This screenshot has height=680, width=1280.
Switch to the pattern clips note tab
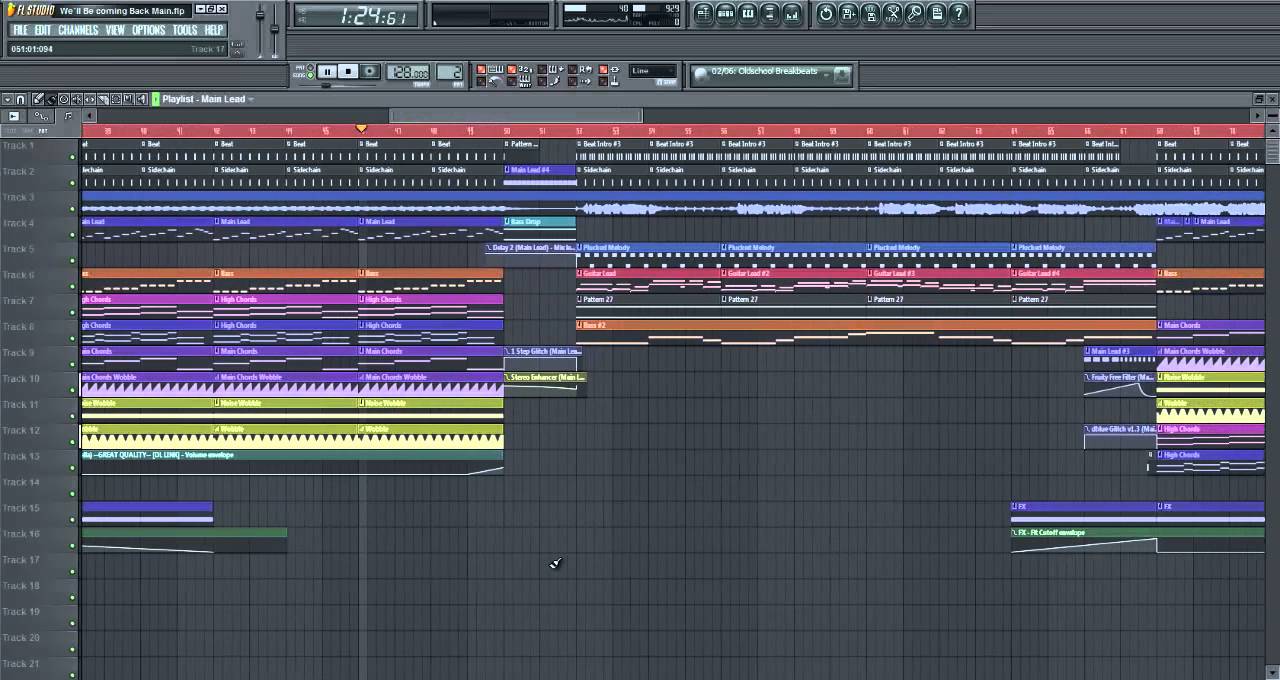68,116
